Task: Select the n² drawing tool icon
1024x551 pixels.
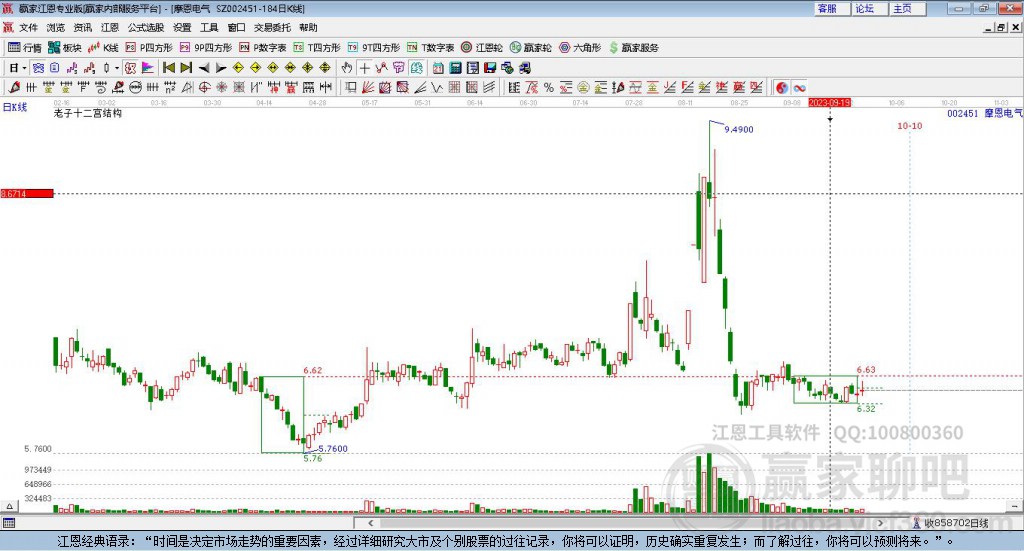Action: (170, 87)
